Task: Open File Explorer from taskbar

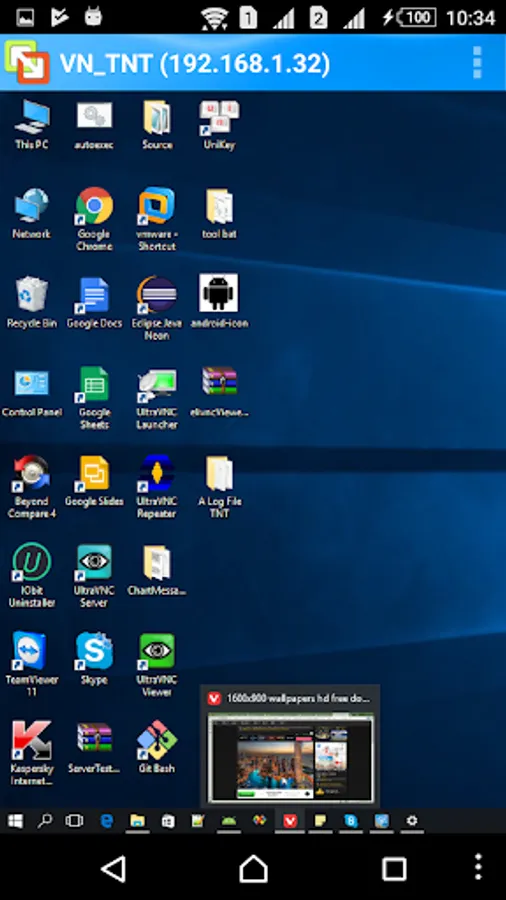Action: [x=137, y=821]
